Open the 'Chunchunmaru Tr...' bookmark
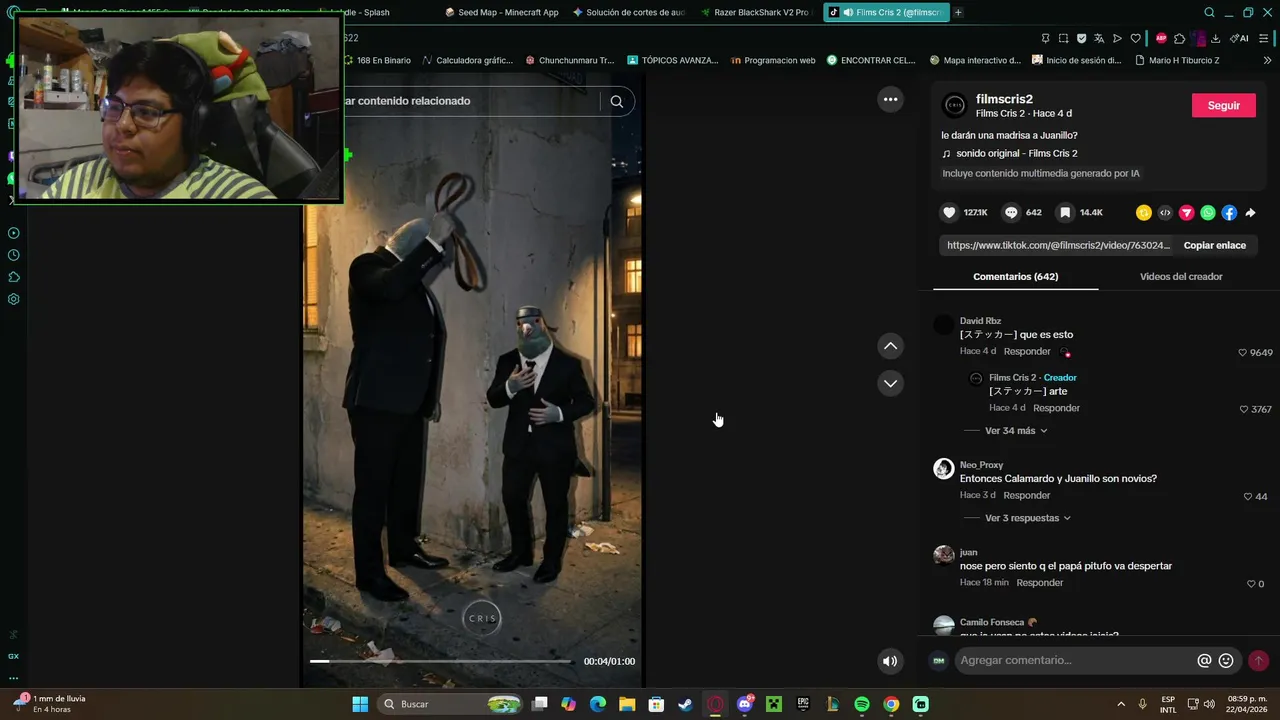The width and height of the screenshot is (1280, 720). pos(569,60)
